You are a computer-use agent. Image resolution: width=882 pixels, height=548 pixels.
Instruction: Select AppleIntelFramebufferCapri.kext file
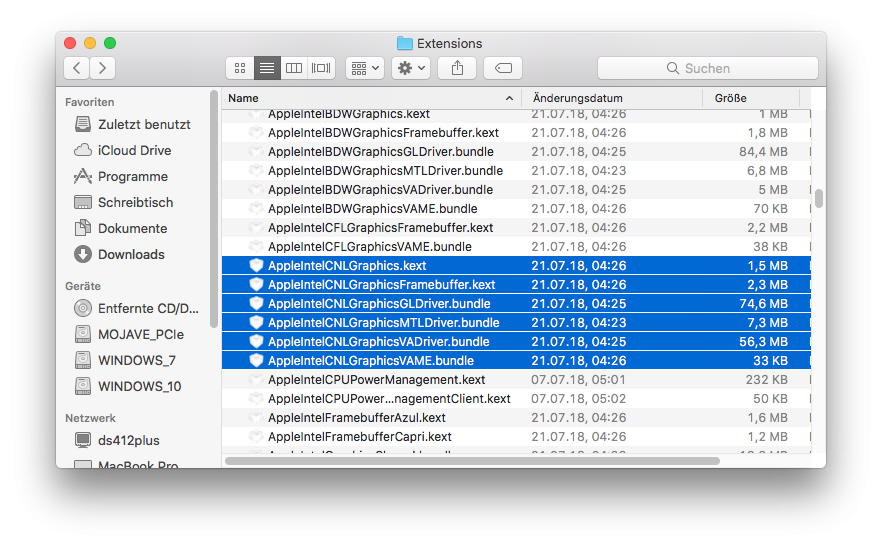click(516, 437)
